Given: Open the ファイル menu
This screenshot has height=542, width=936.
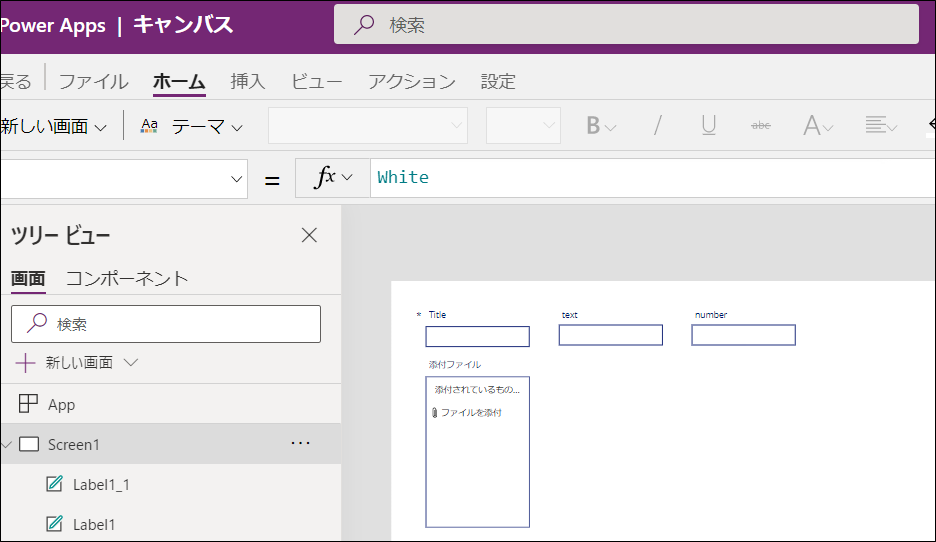Looking at the screenshot, I should tap(94, 81).
